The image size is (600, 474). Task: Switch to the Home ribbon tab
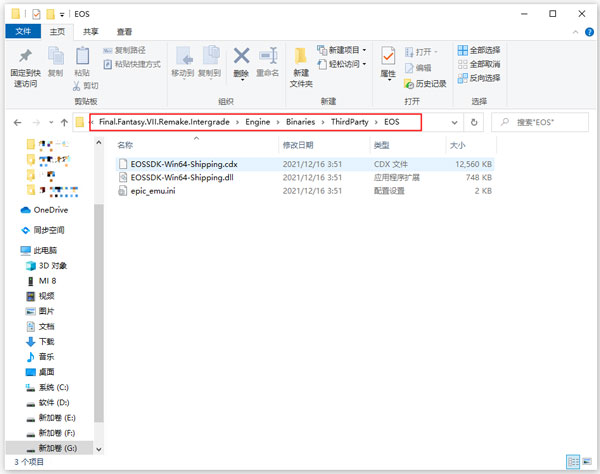tap(57, 32)
